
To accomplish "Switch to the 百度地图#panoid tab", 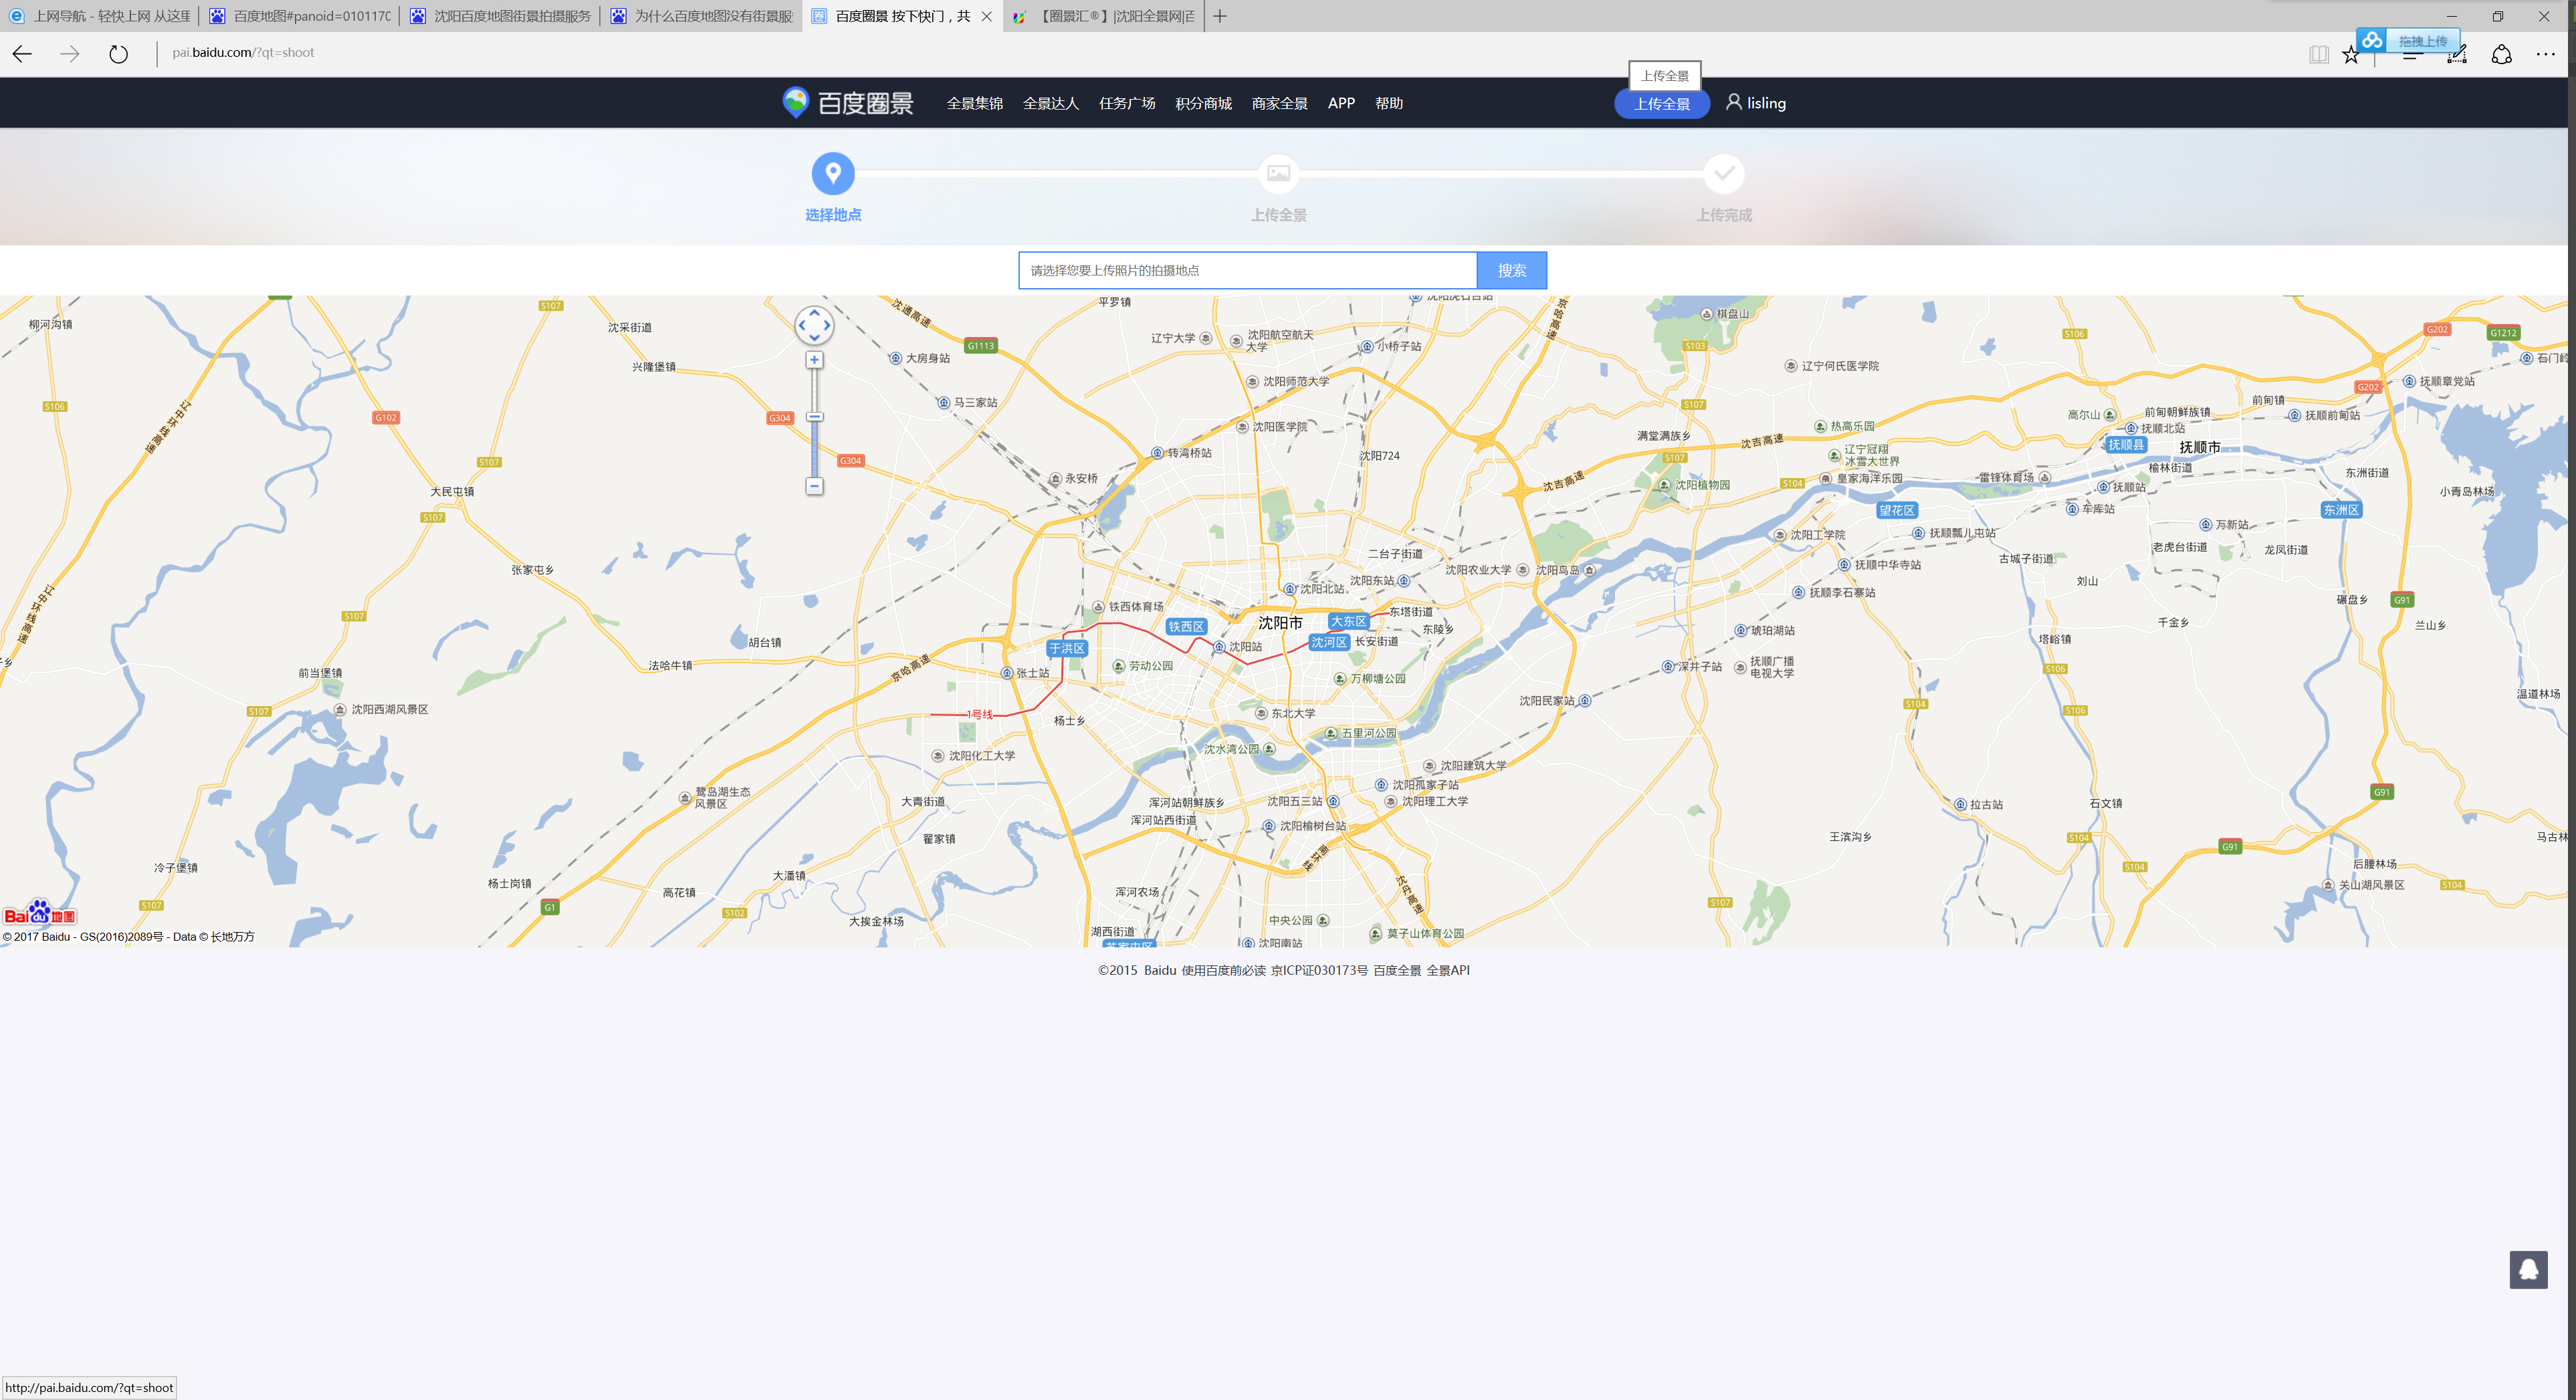I will click(300, 16).
